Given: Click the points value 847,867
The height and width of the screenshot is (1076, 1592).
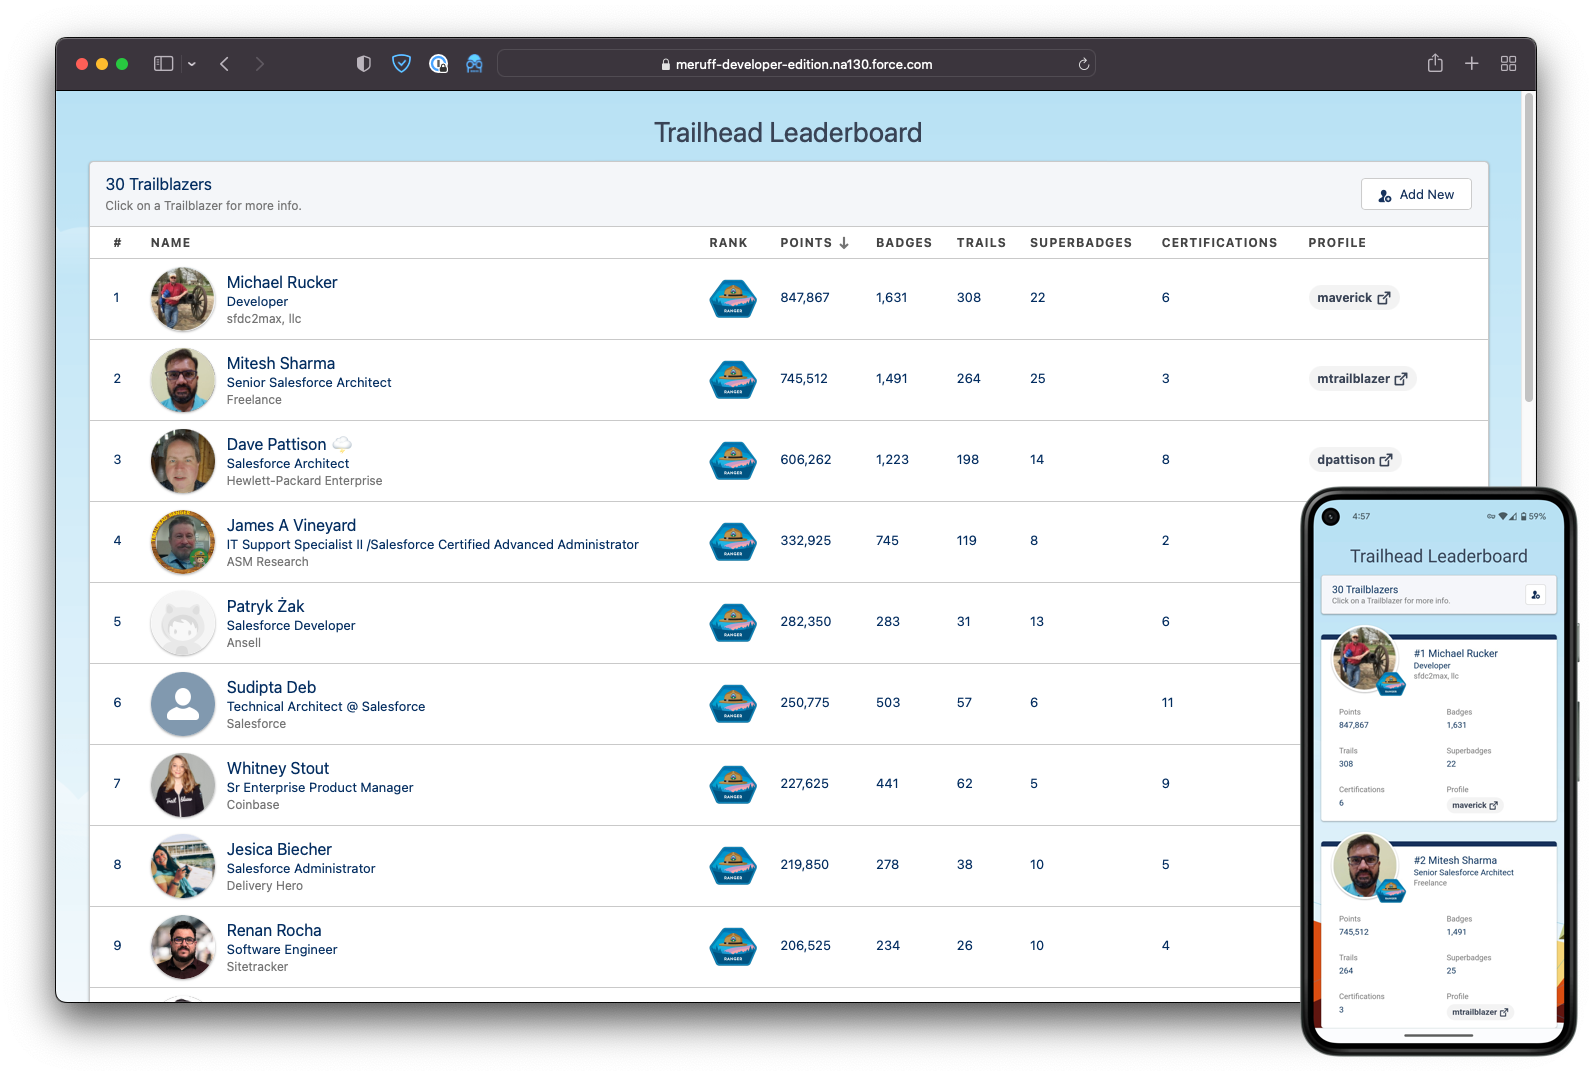Looking at the screenshot, I should tap(805, 298).
